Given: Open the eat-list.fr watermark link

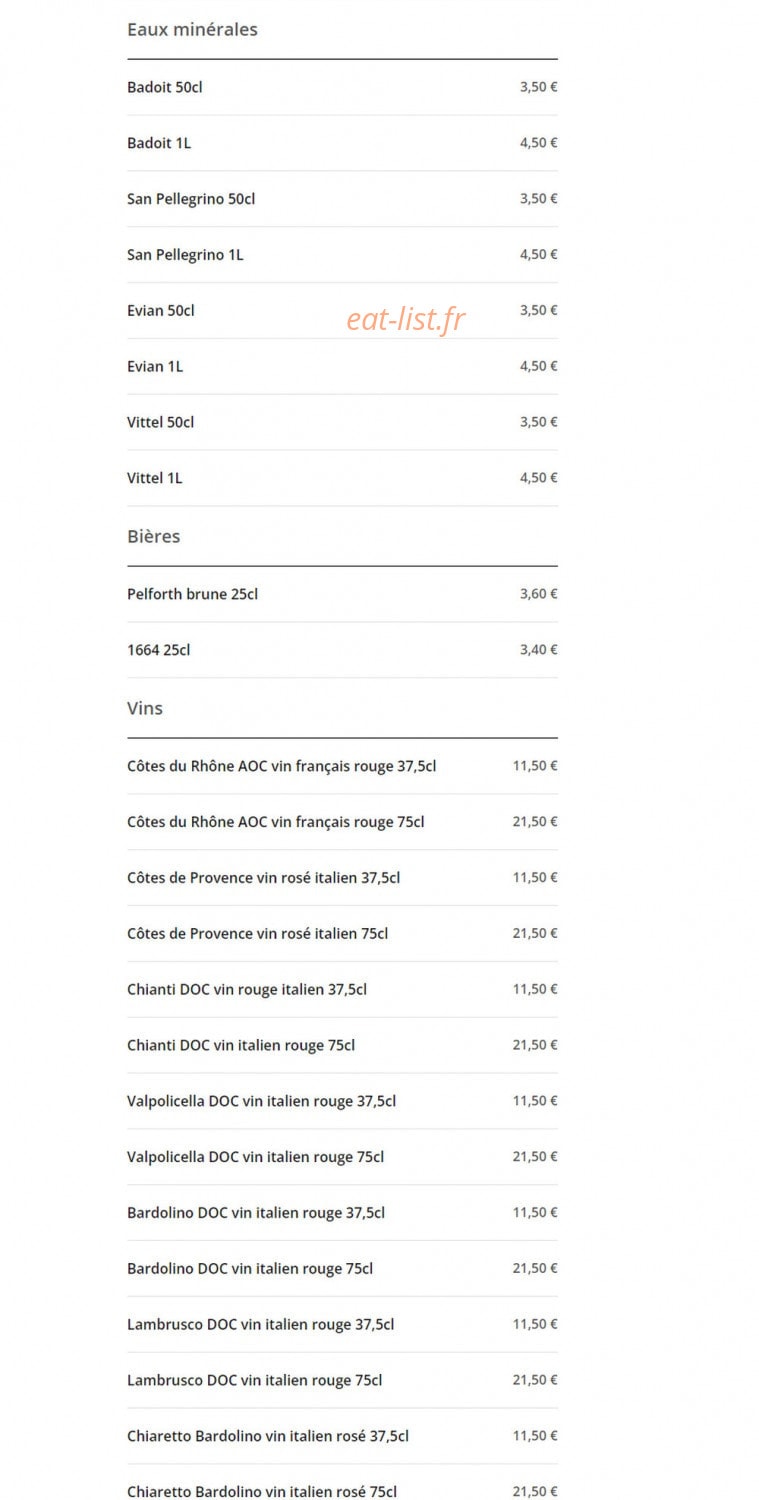Looking at the screenshot, I should tap(406, 319).
